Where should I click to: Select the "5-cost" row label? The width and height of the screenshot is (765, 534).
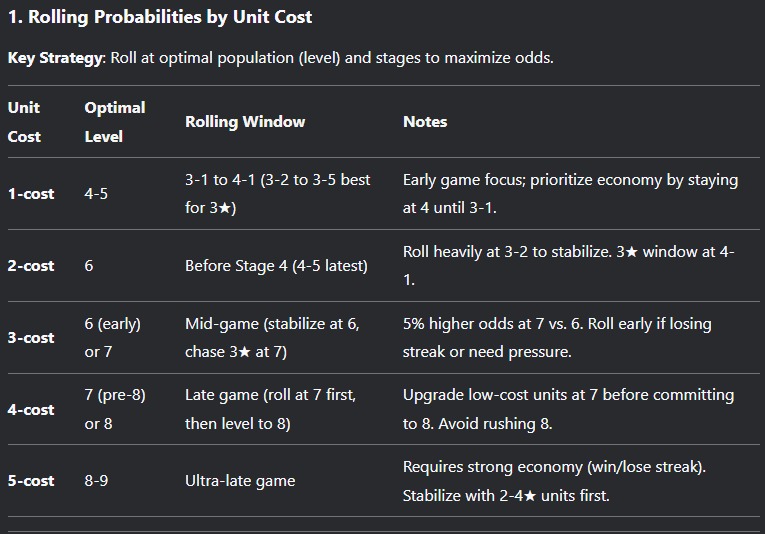pos(31,481)
